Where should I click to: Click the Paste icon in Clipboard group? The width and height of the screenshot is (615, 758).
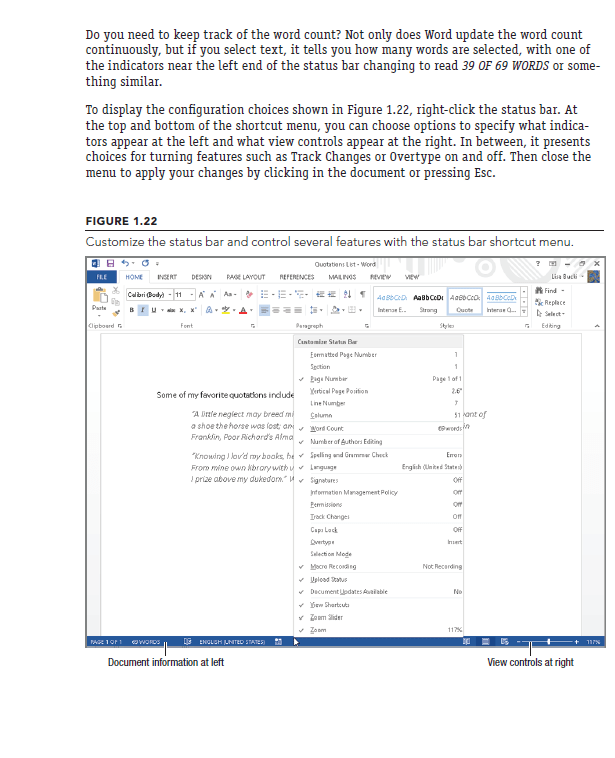tap(99, 299)
